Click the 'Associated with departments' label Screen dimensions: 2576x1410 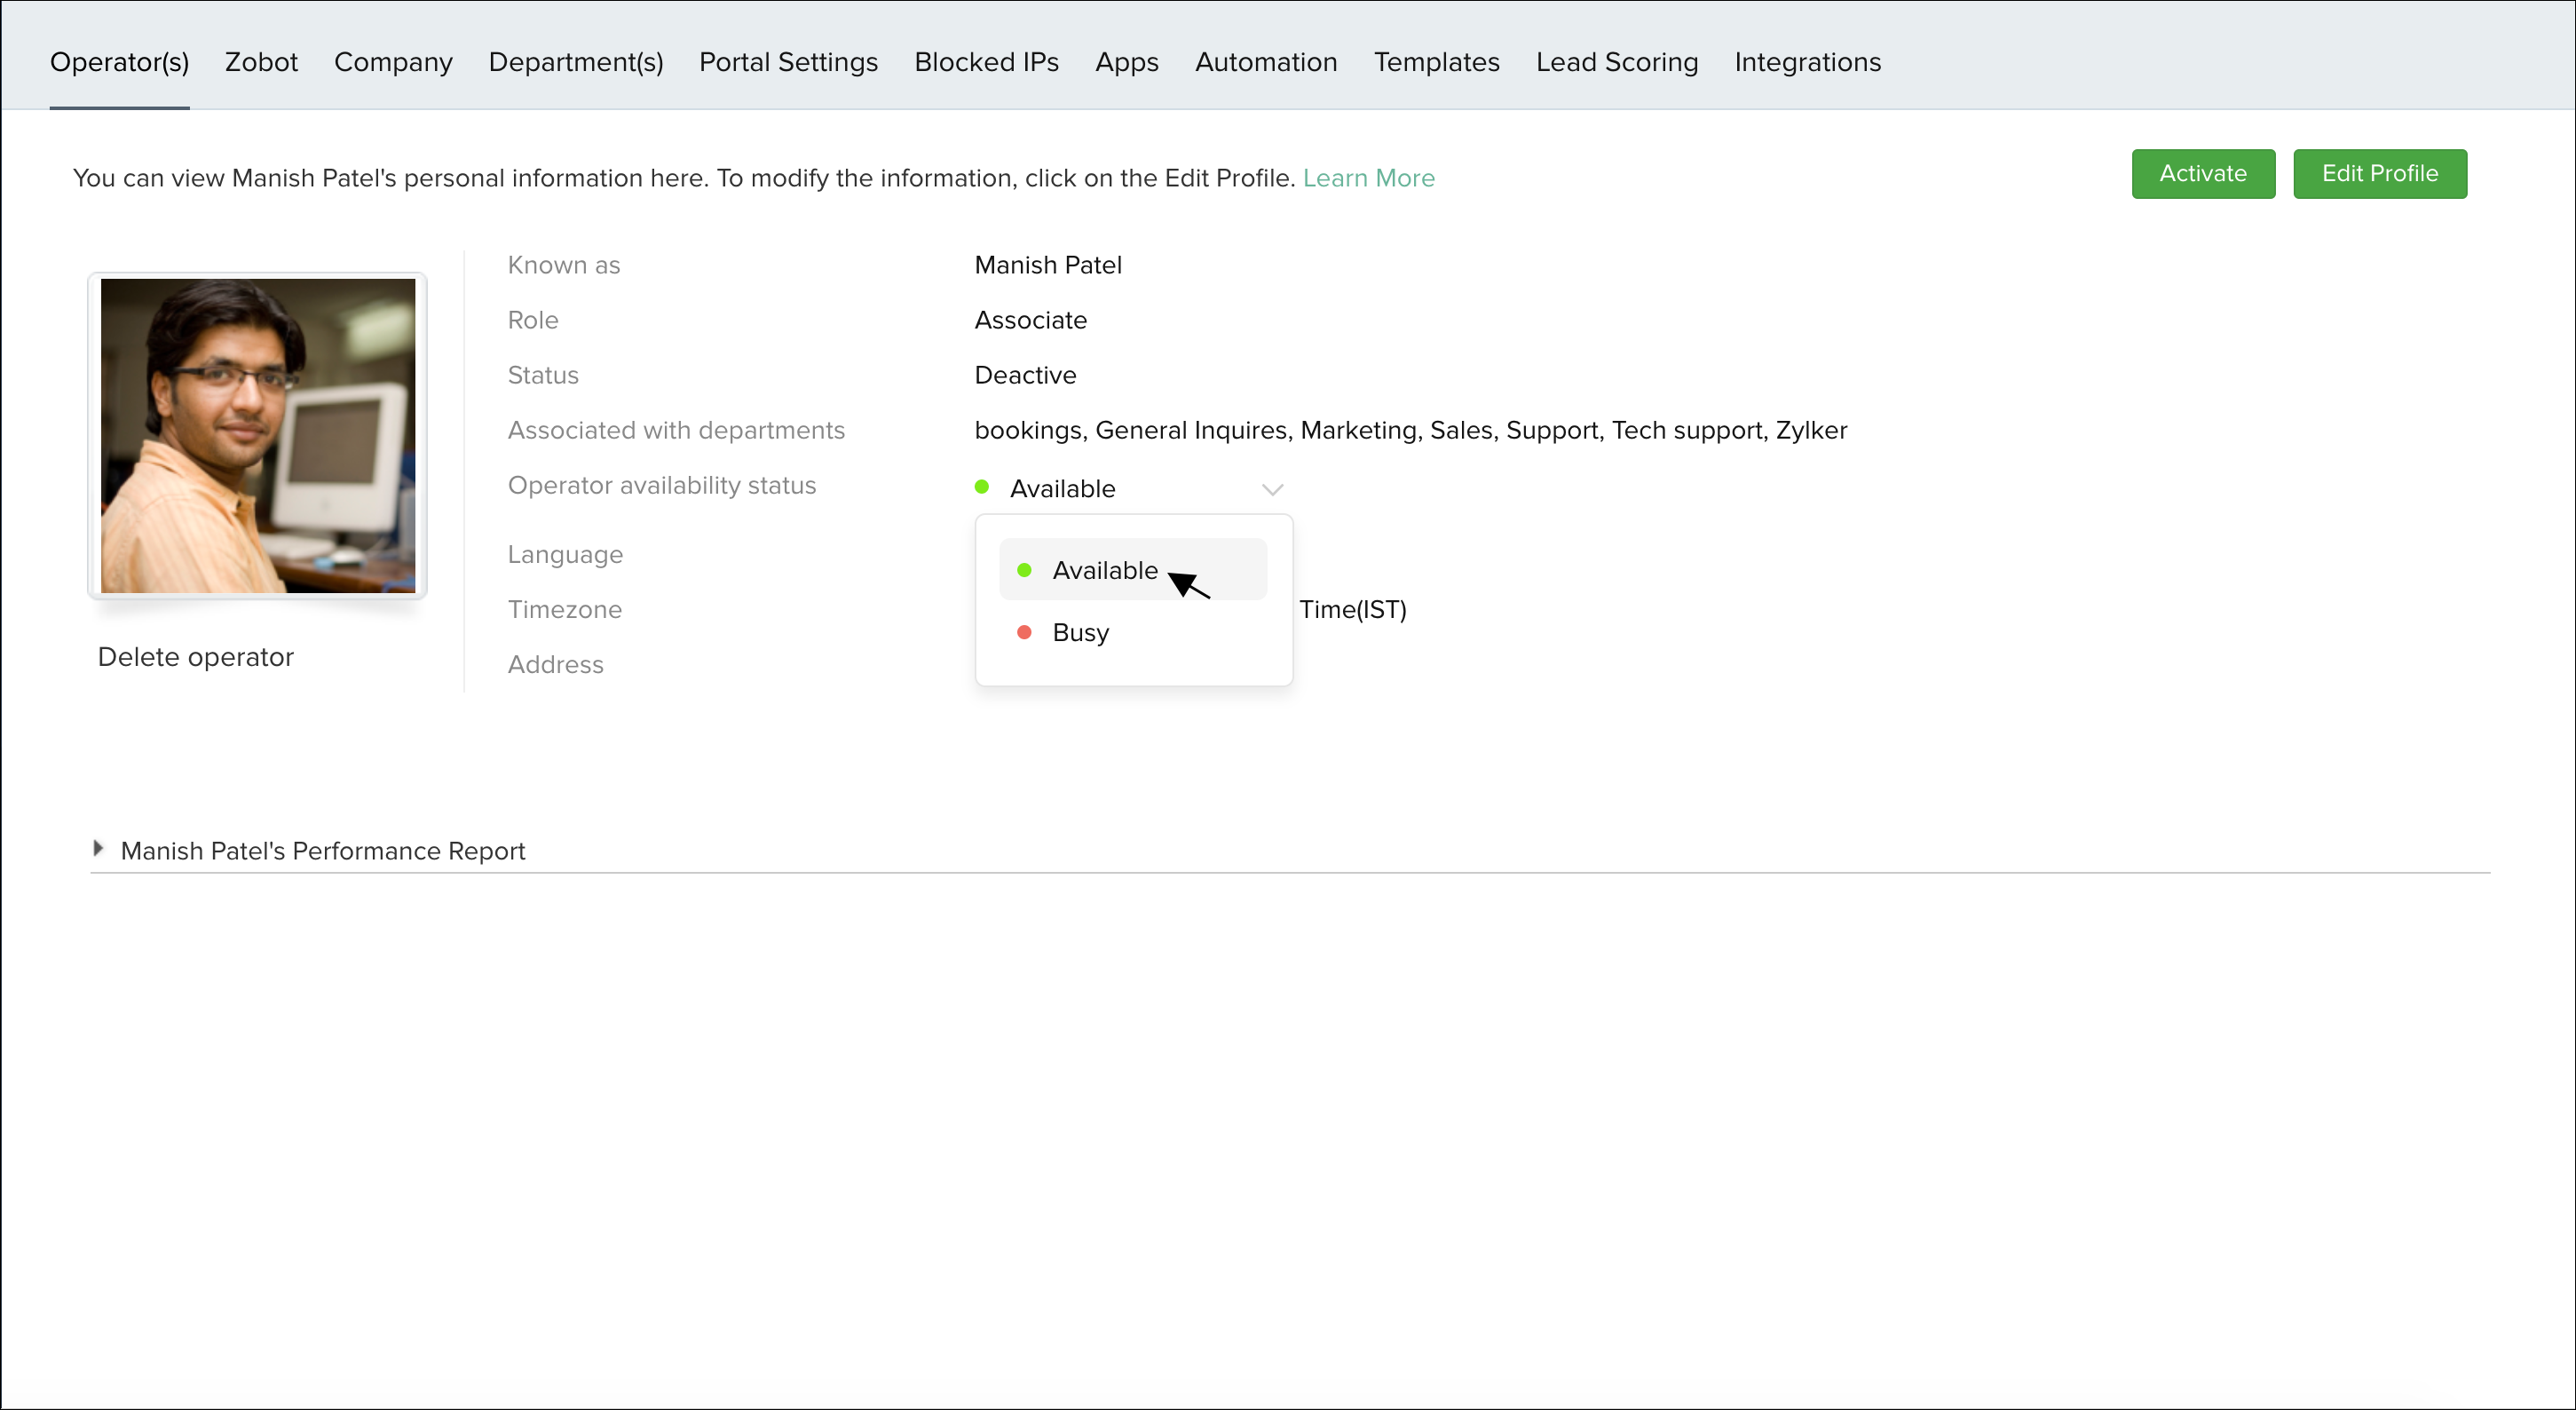(x=676, y=430)
